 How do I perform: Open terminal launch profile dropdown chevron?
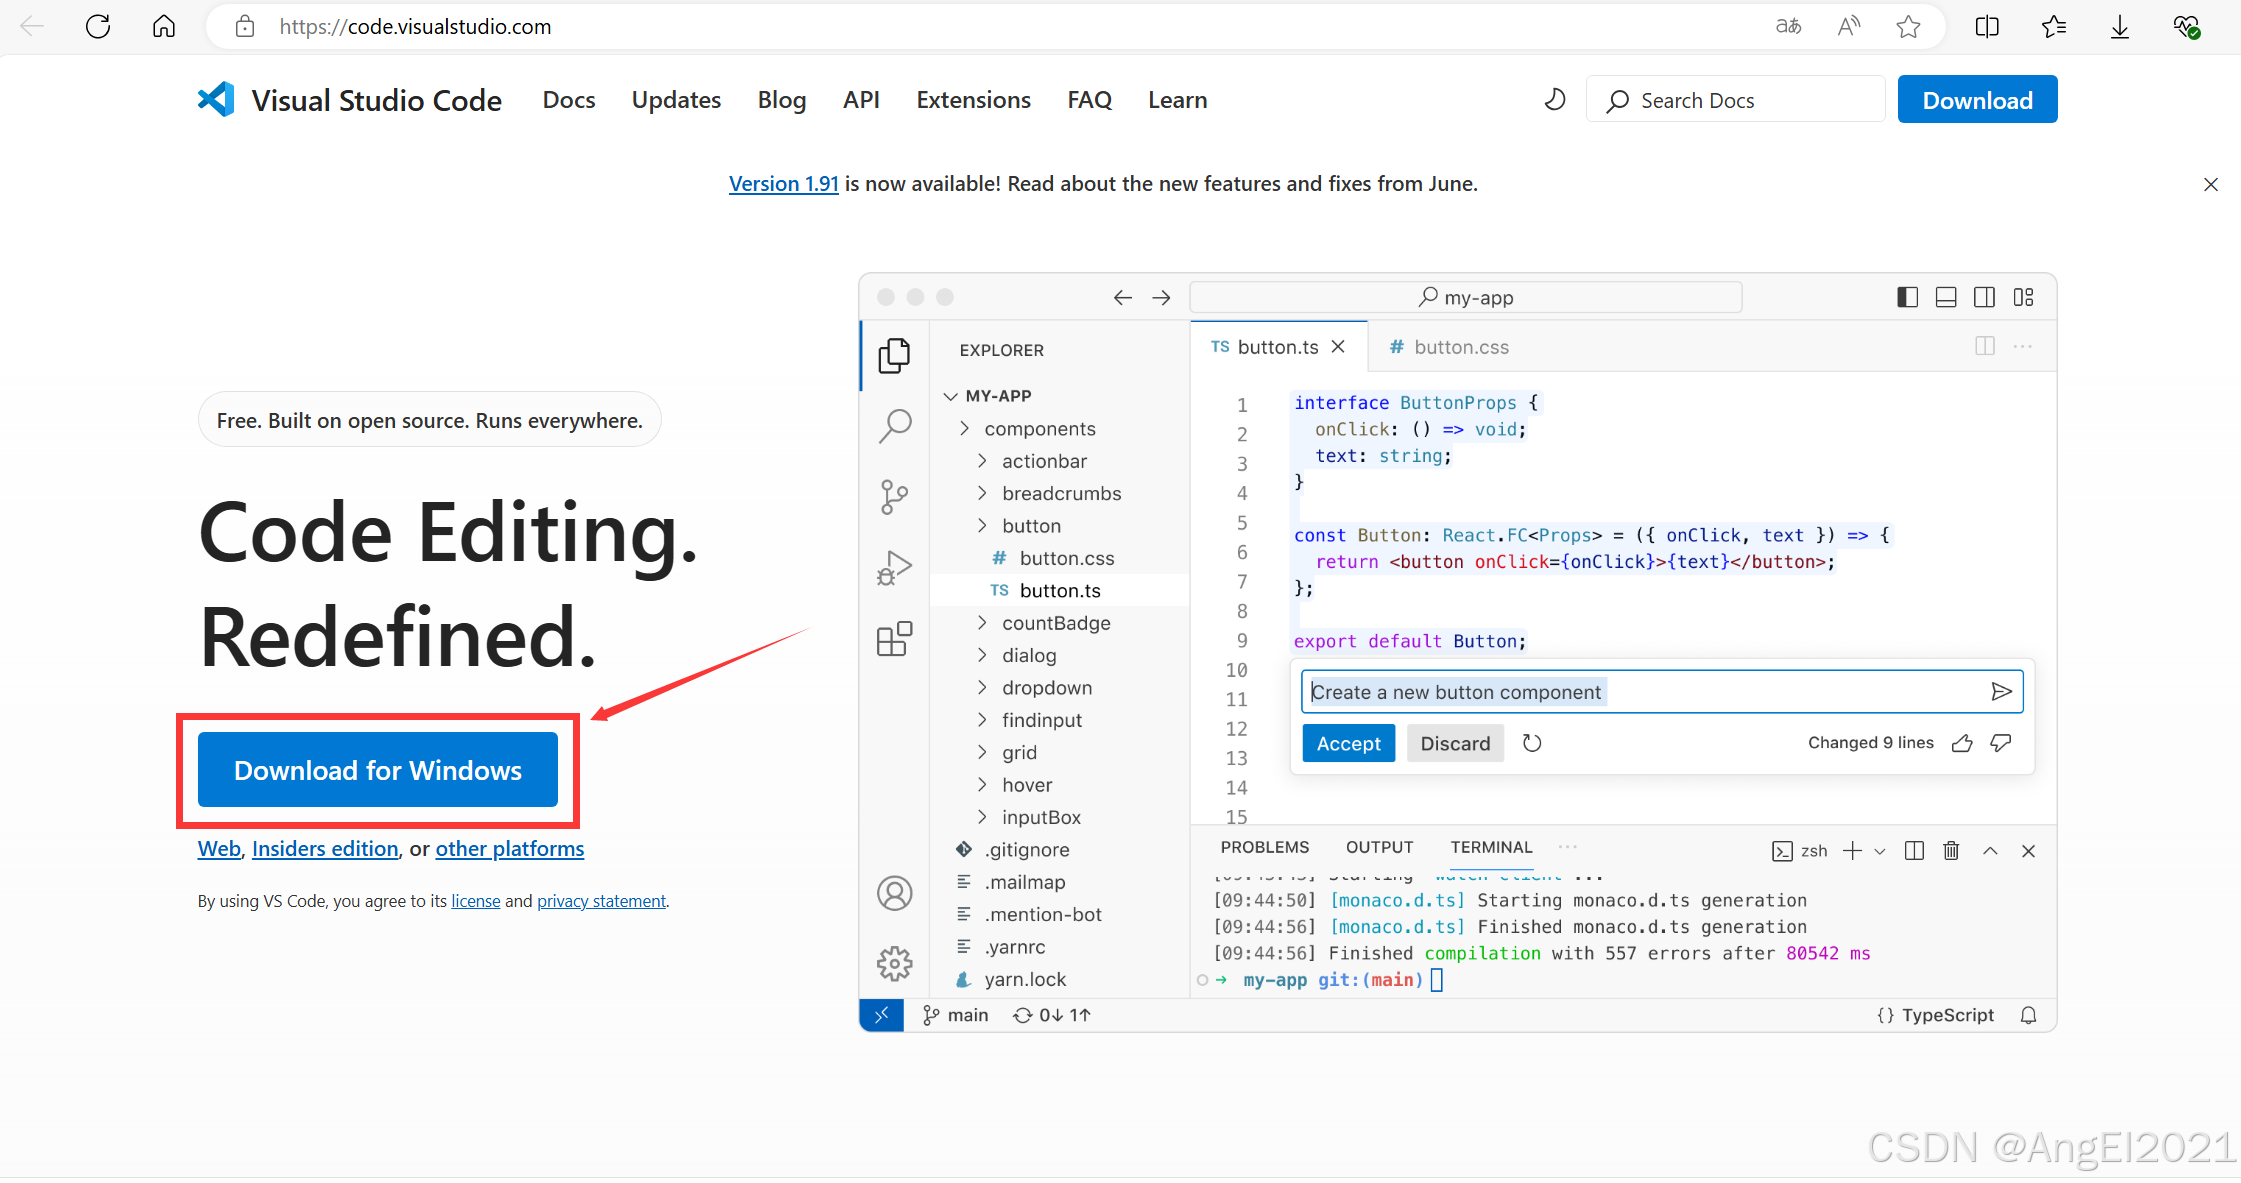[1880, 851]
